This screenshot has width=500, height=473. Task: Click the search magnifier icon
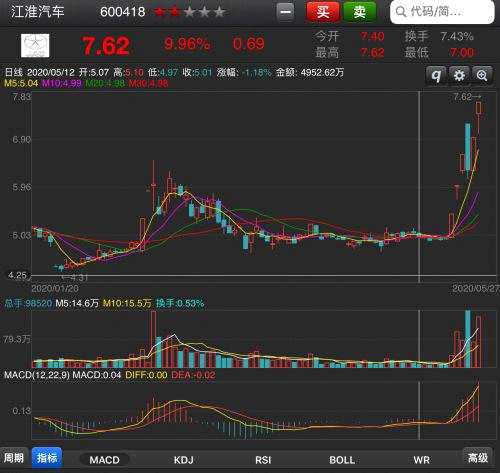[x=401, y=12]
